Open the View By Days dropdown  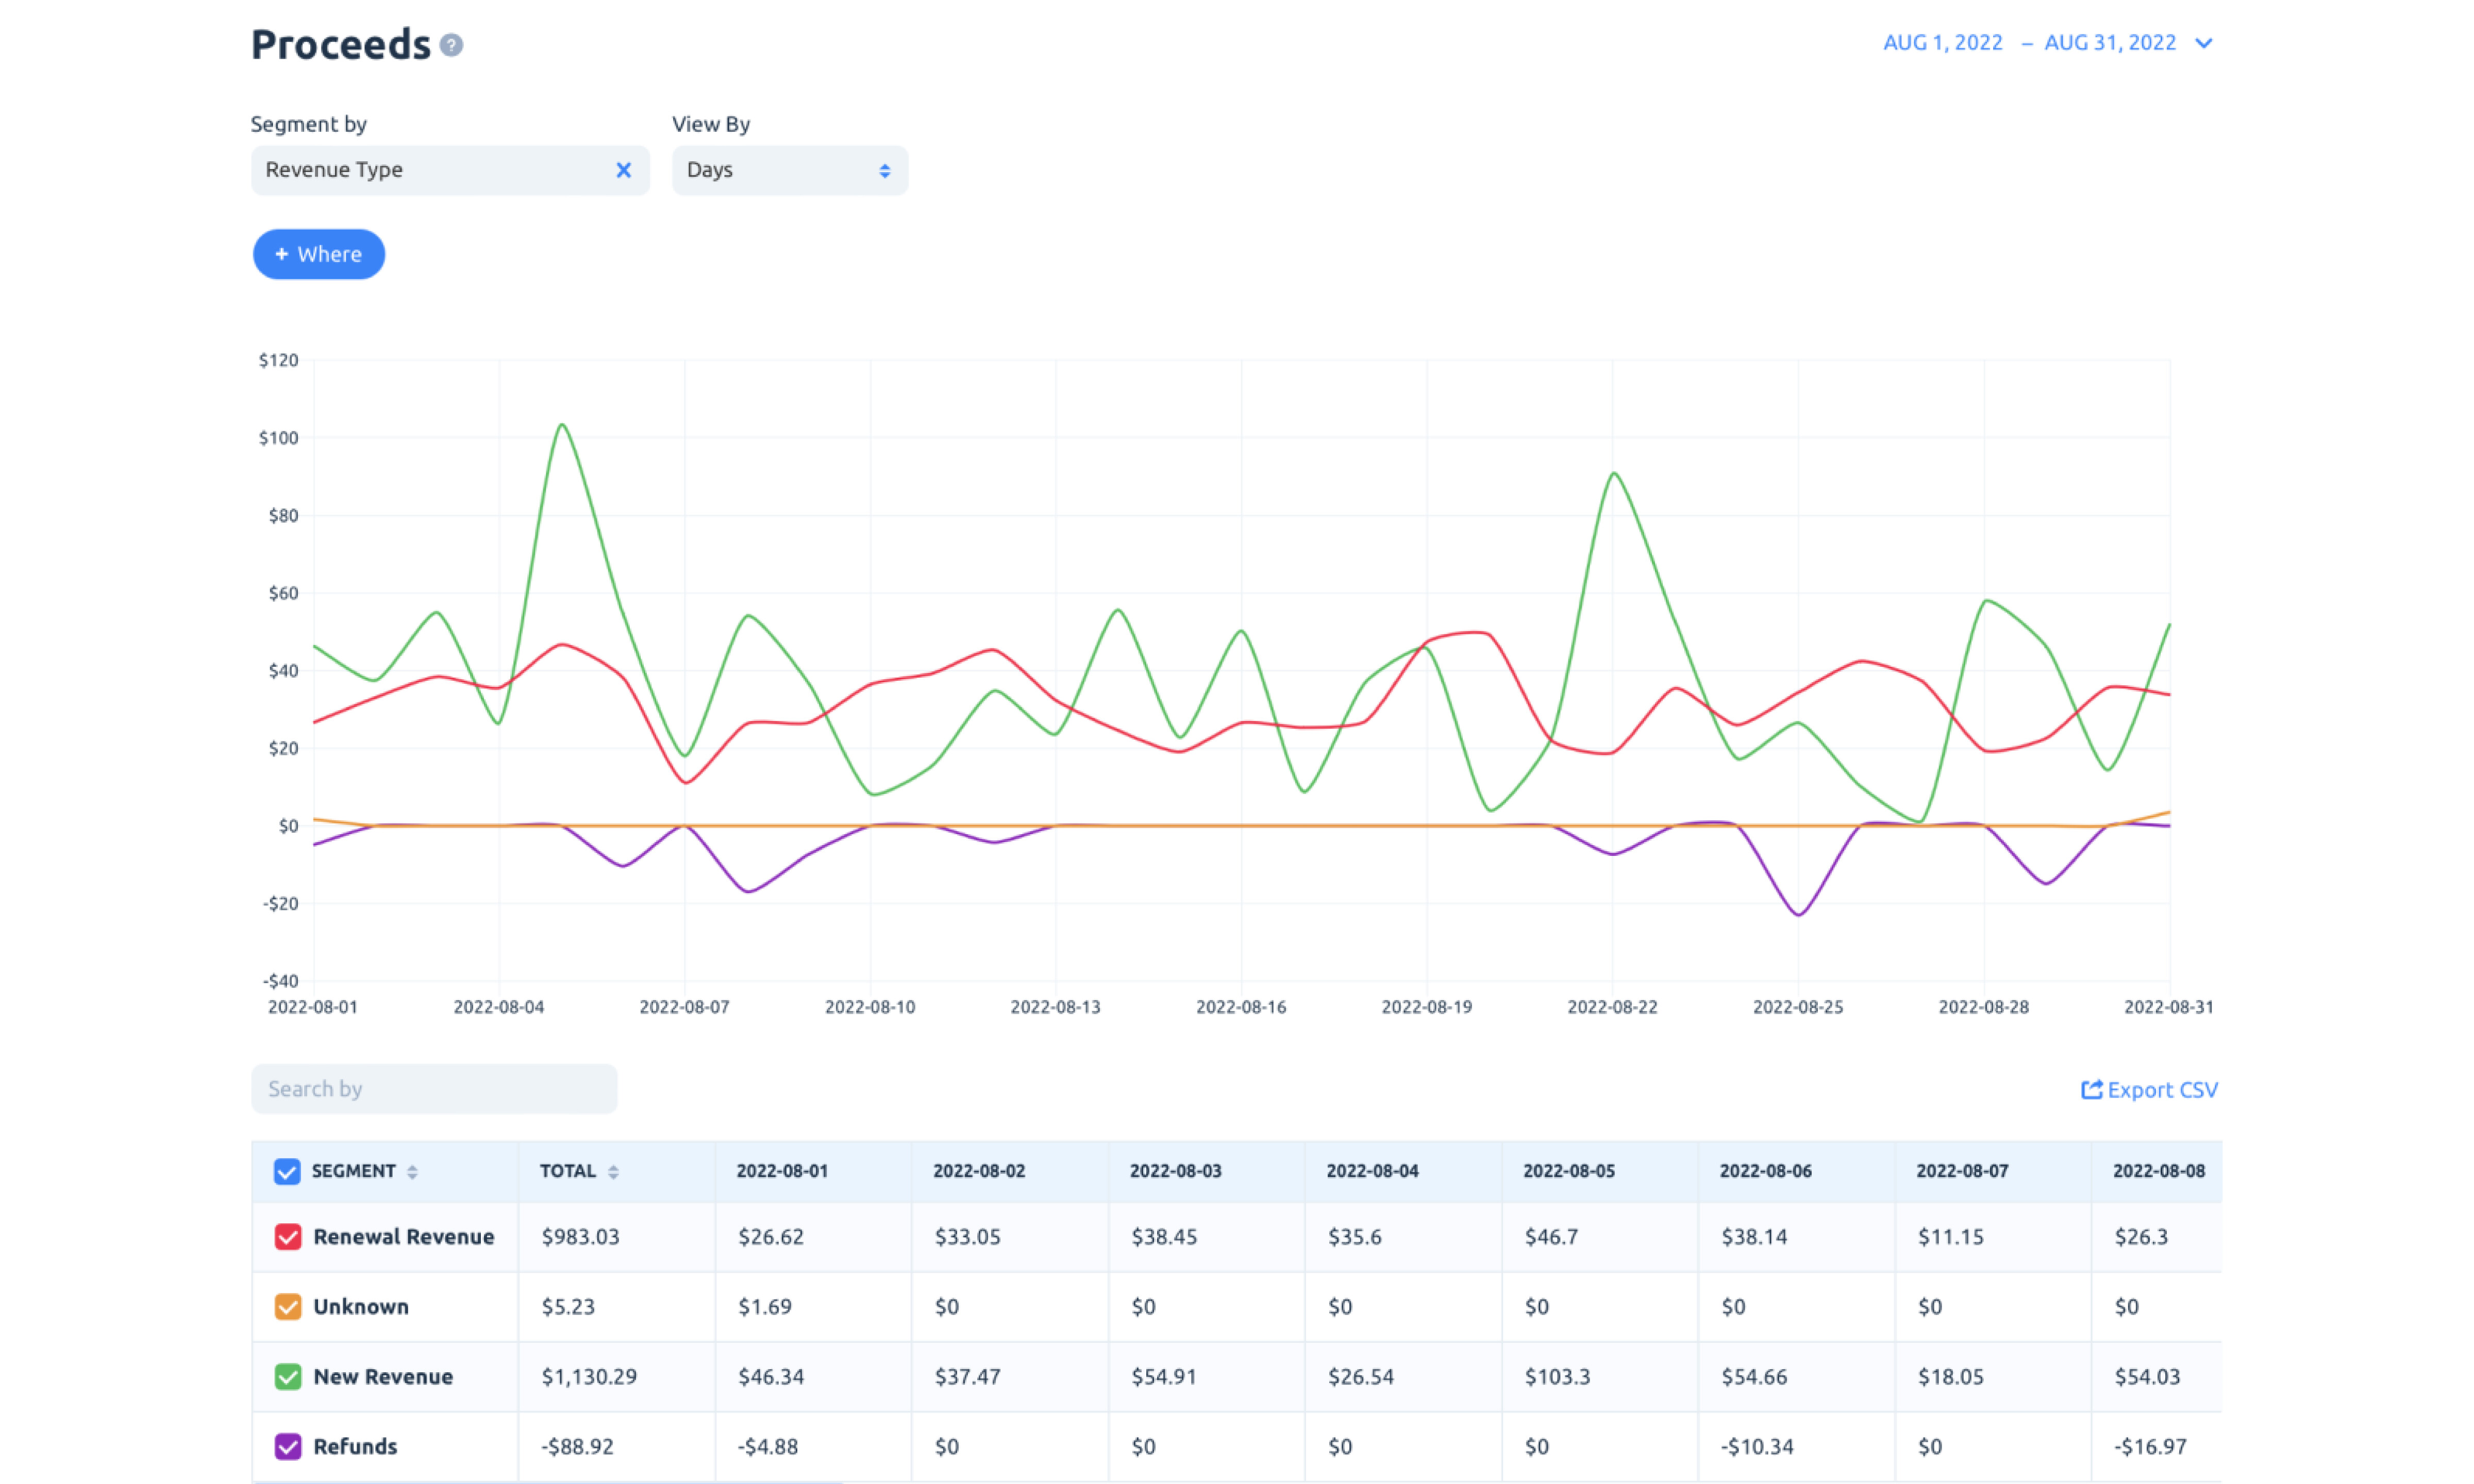point(789,170)
